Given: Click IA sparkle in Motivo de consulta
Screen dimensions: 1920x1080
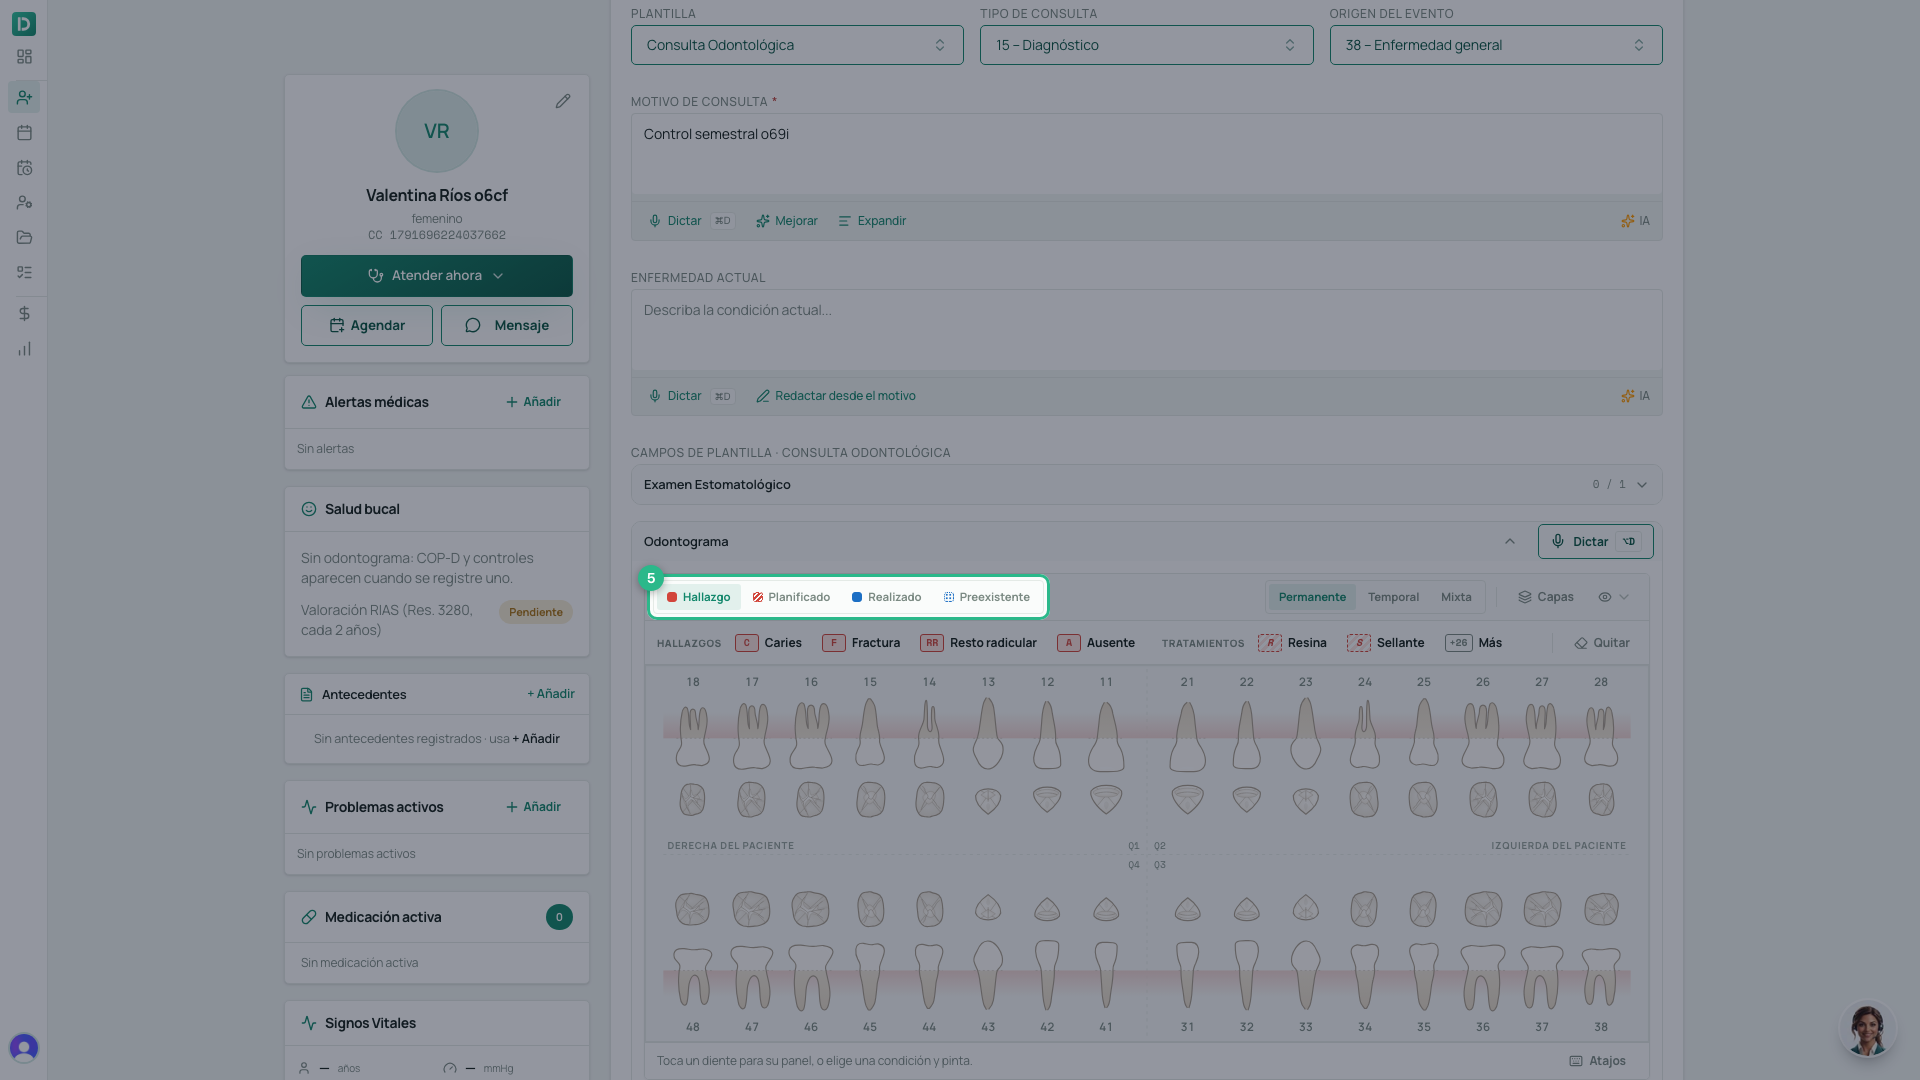Looking at the screenshot, I should (1635, 221).
